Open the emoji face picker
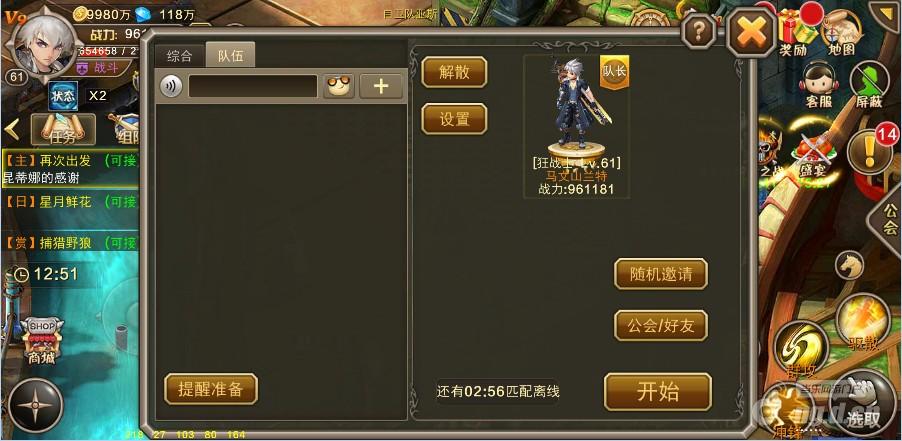Screen dimensions: 902x441 pyautogui.click(x=338, y=86)
